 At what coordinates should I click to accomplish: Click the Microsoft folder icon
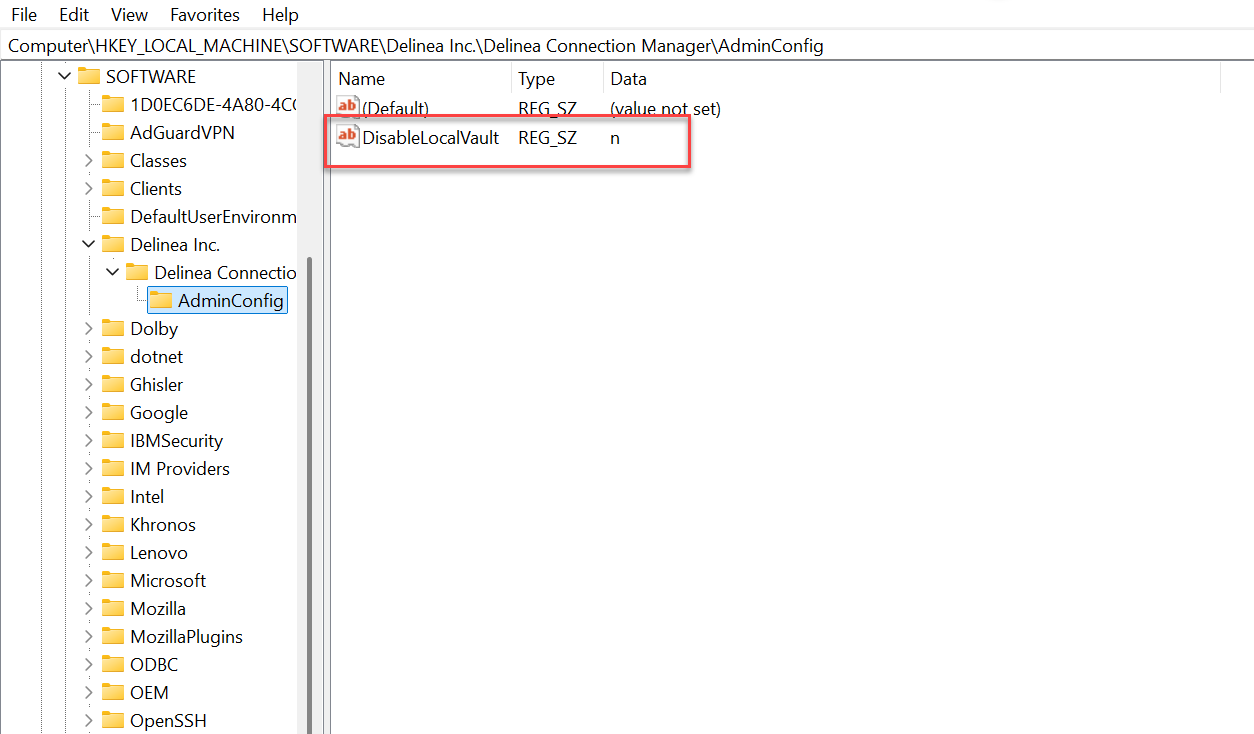113,580
